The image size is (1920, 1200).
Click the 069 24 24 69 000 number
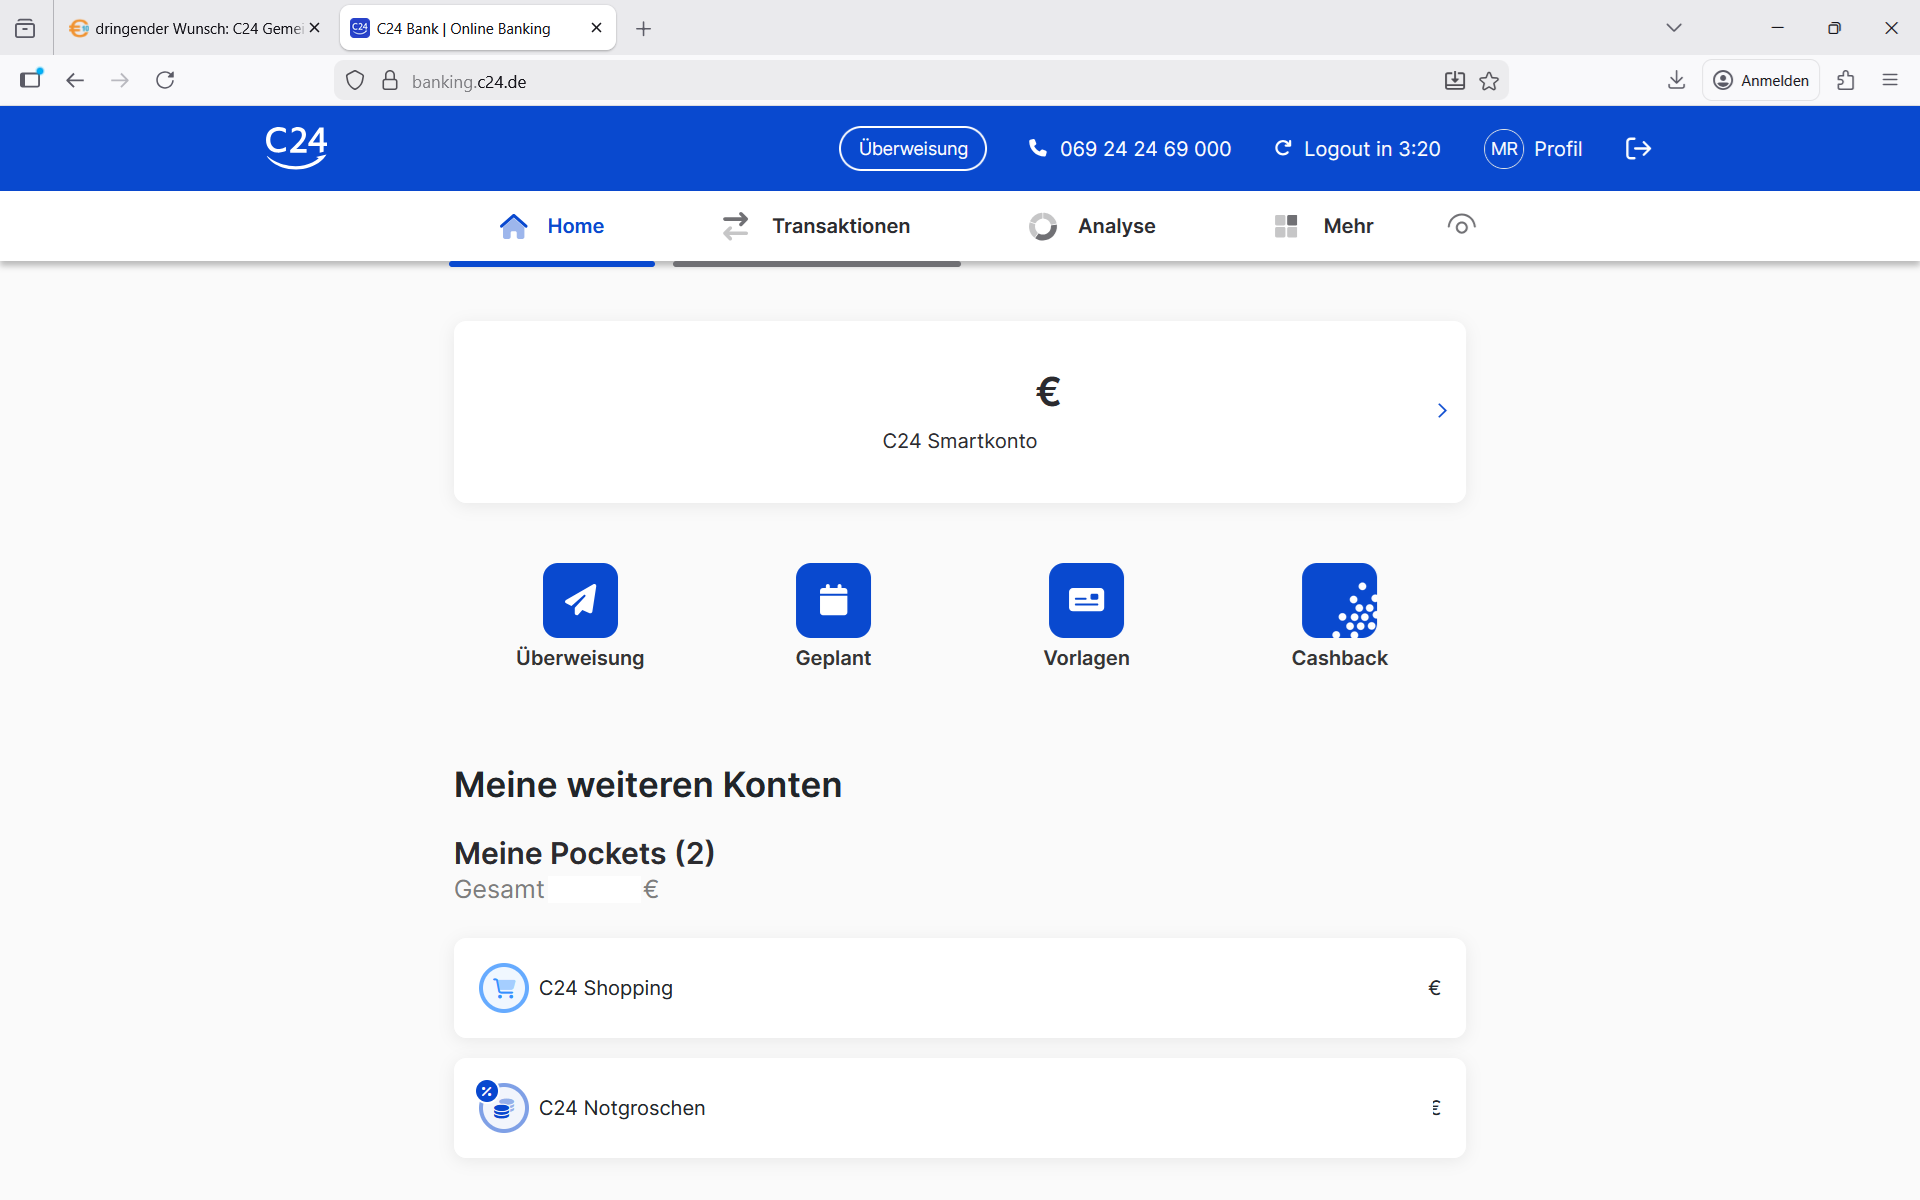[x=1146, y=149]
